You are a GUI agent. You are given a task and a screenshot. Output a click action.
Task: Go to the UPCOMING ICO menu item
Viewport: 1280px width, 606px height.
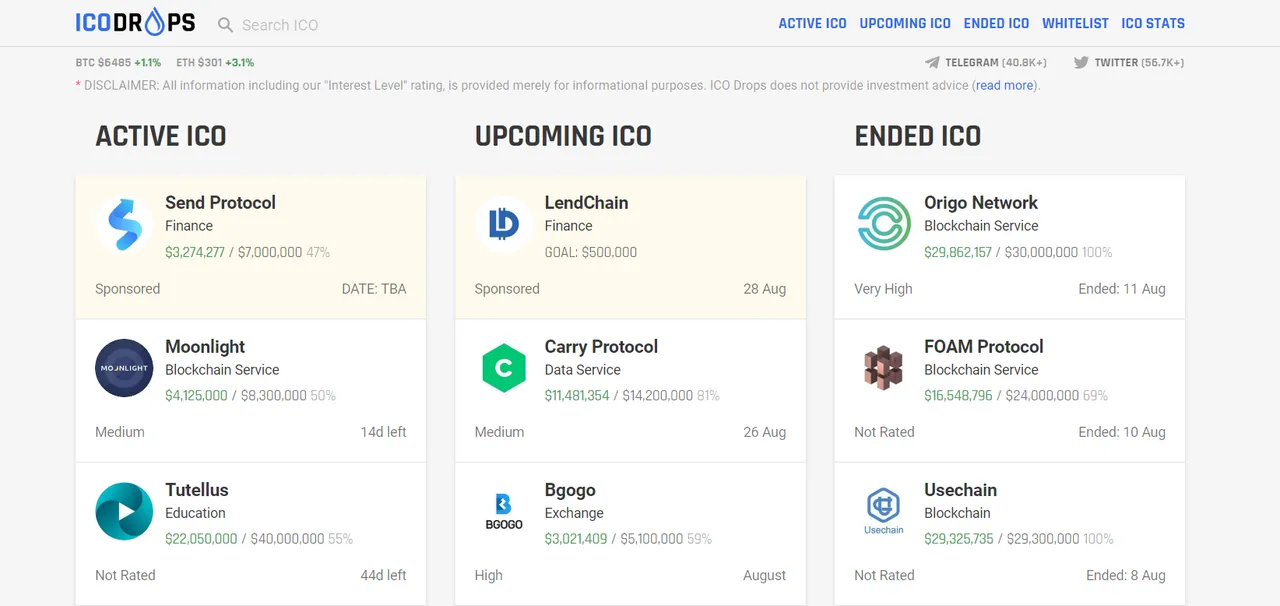point(905,23)
